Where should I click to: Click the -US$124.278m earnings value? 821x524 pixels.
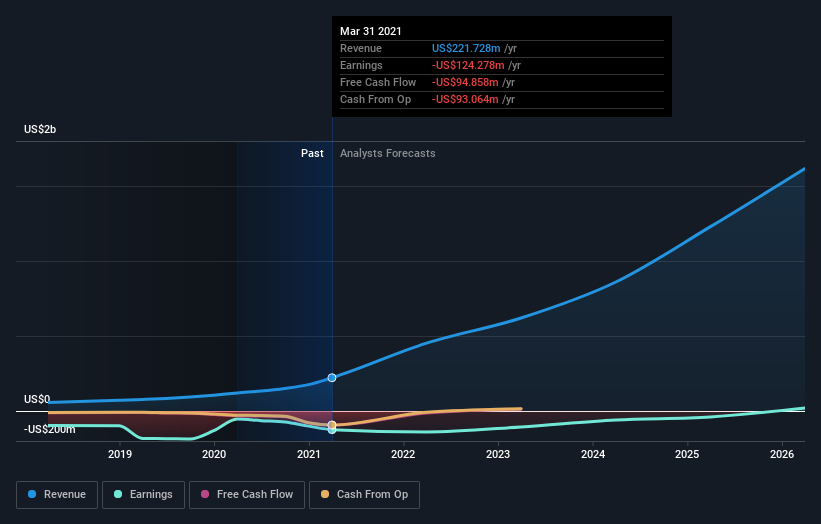click(468, 65)
